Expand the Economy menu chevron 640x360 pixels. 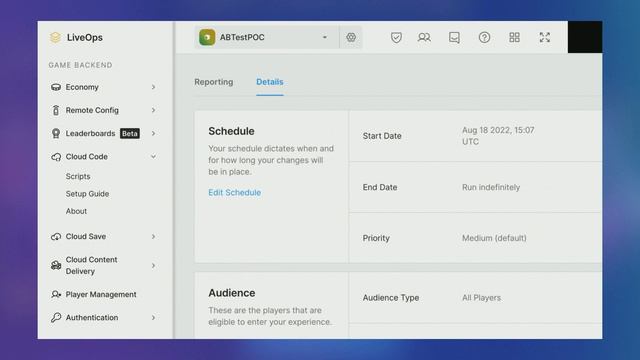(153, 87)
